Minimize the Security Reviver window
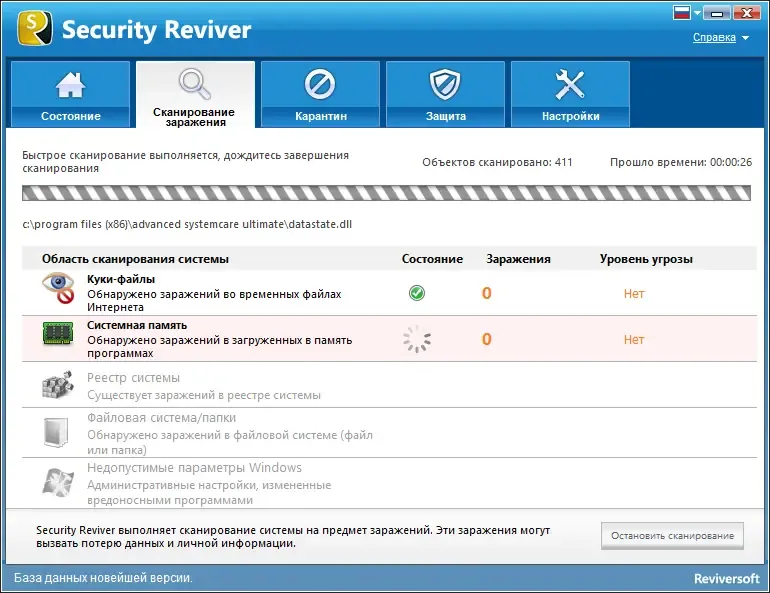This screenshot has height=593, width=770. [x=716, y=13]
